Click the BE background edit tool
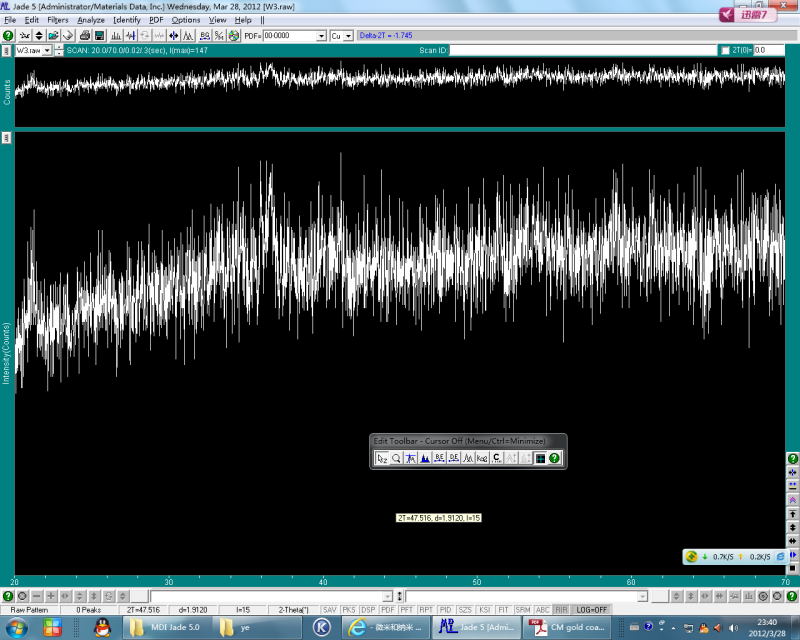 coord(439,458)
